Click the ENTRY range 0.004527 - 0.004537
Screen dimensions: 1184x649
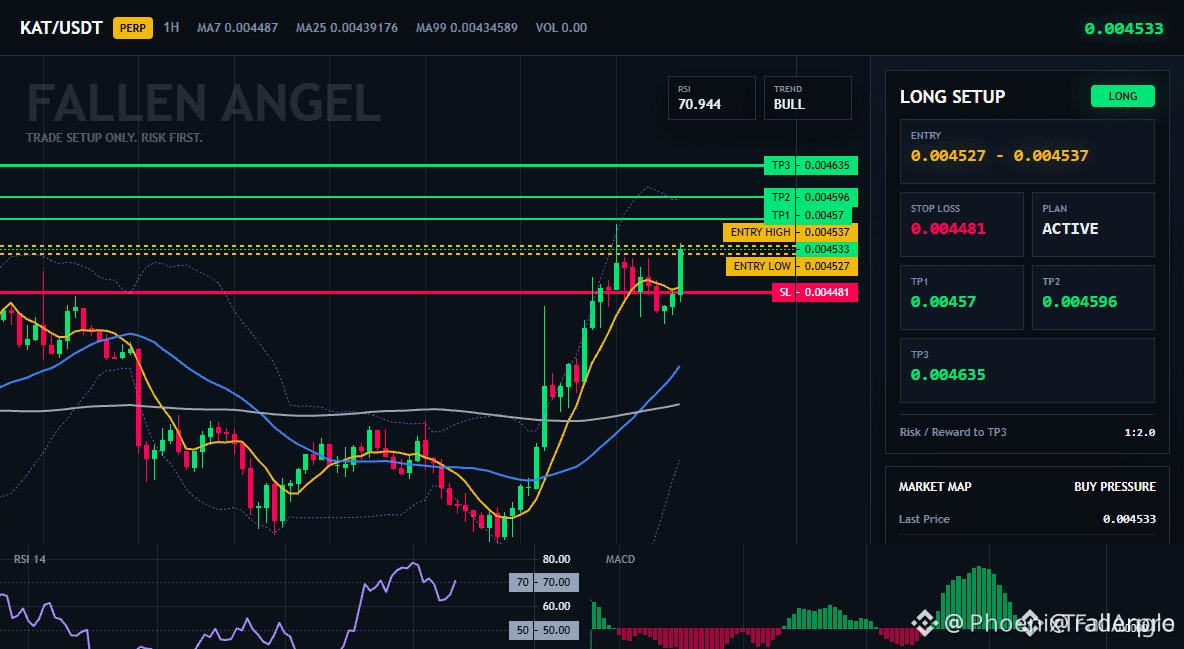[999, 156]
